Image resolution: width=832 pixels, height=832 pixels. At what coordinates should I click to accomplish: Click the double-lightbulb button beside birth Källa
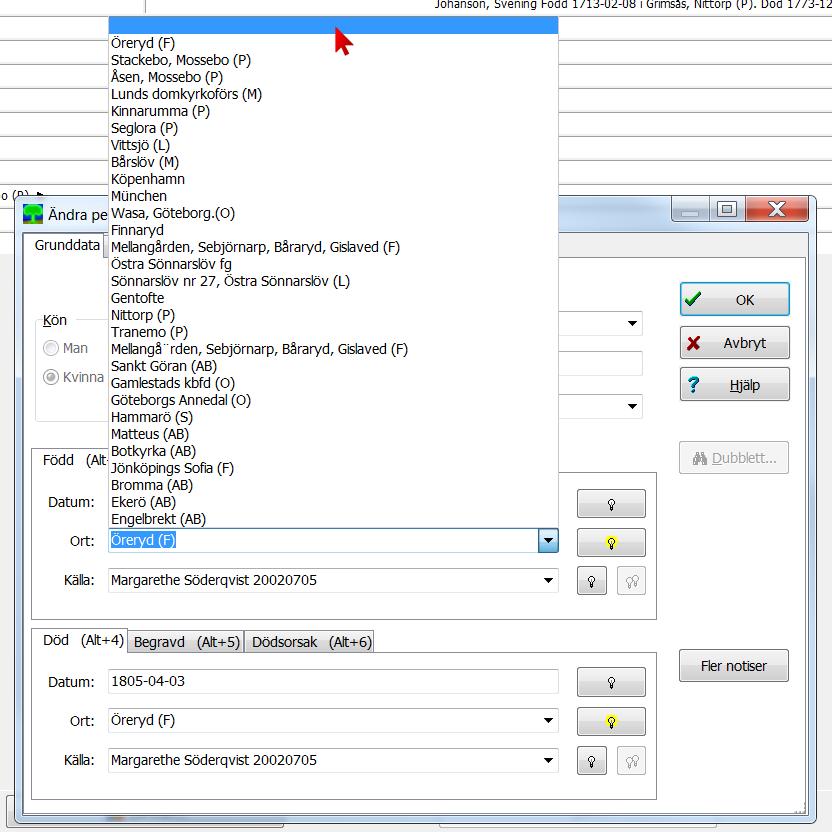click(x=631, y=580)
